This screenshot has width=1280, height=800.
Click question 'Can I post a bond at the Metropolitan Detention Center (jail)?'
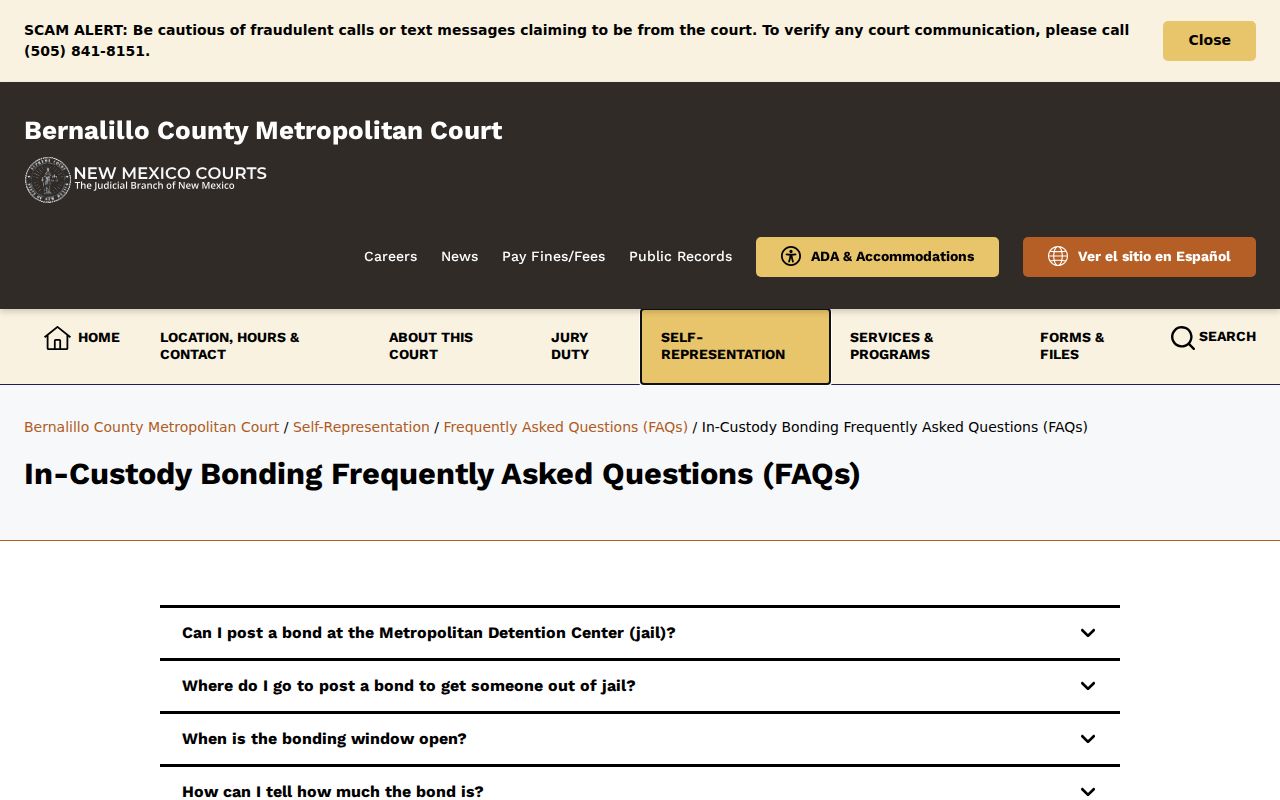[429, 633]
